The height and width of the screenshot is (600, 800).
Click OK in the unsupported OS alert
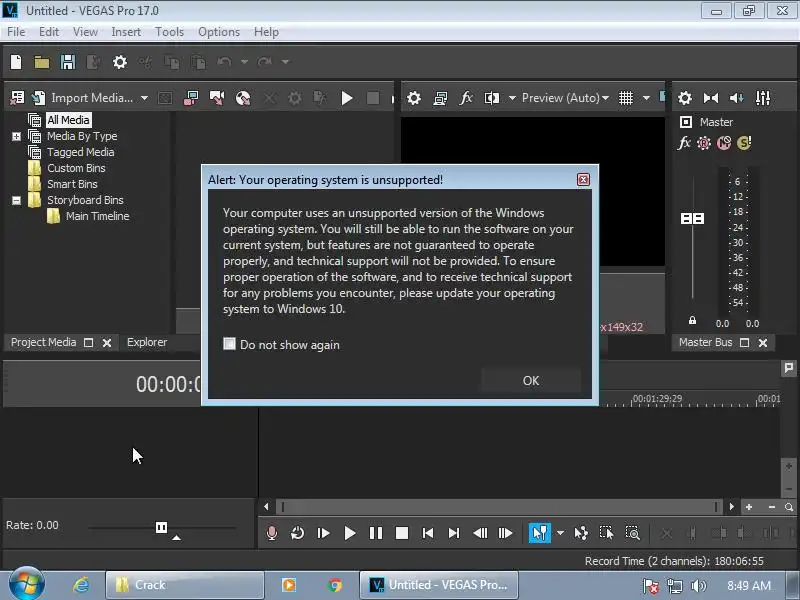(x=531, y=381)
